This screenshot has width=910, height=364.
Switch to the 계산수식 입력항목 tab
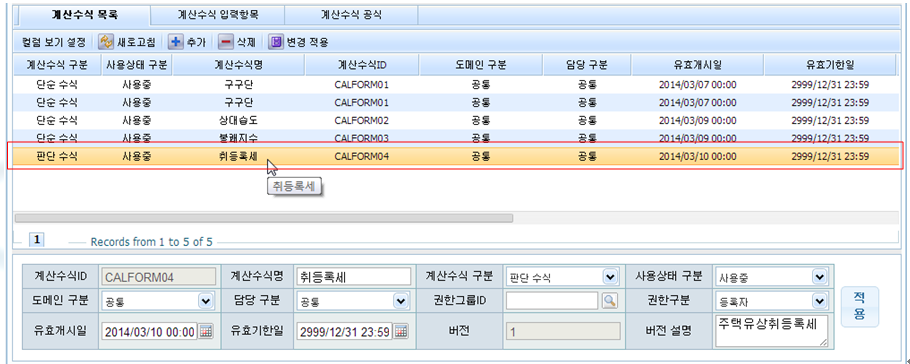217,15
